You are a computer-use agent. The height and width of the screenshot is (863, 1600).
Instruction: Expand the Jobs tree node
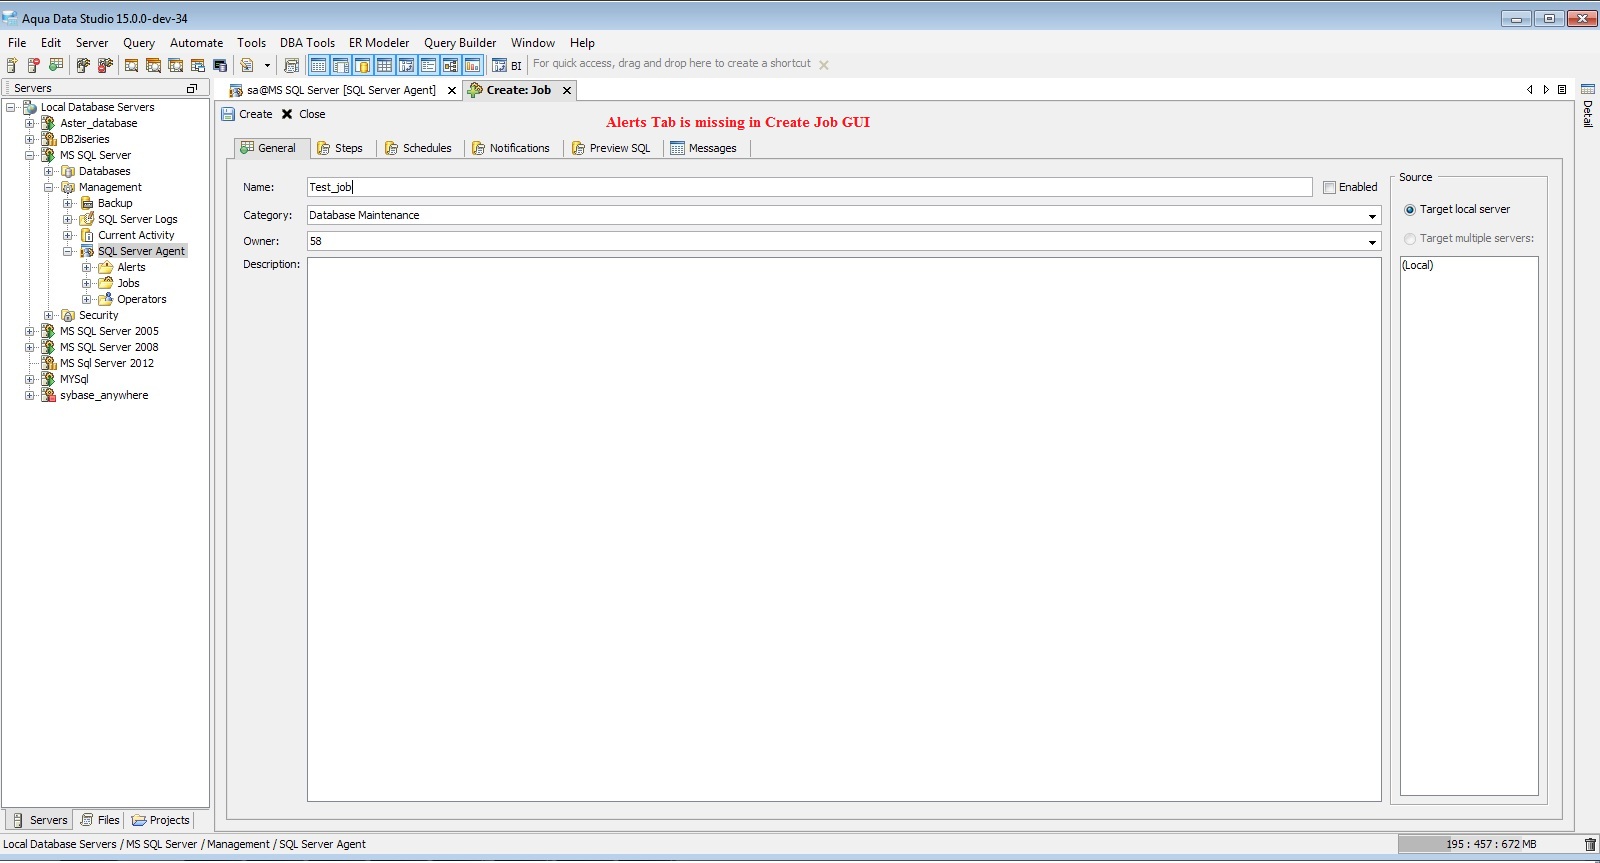[87, 283]
